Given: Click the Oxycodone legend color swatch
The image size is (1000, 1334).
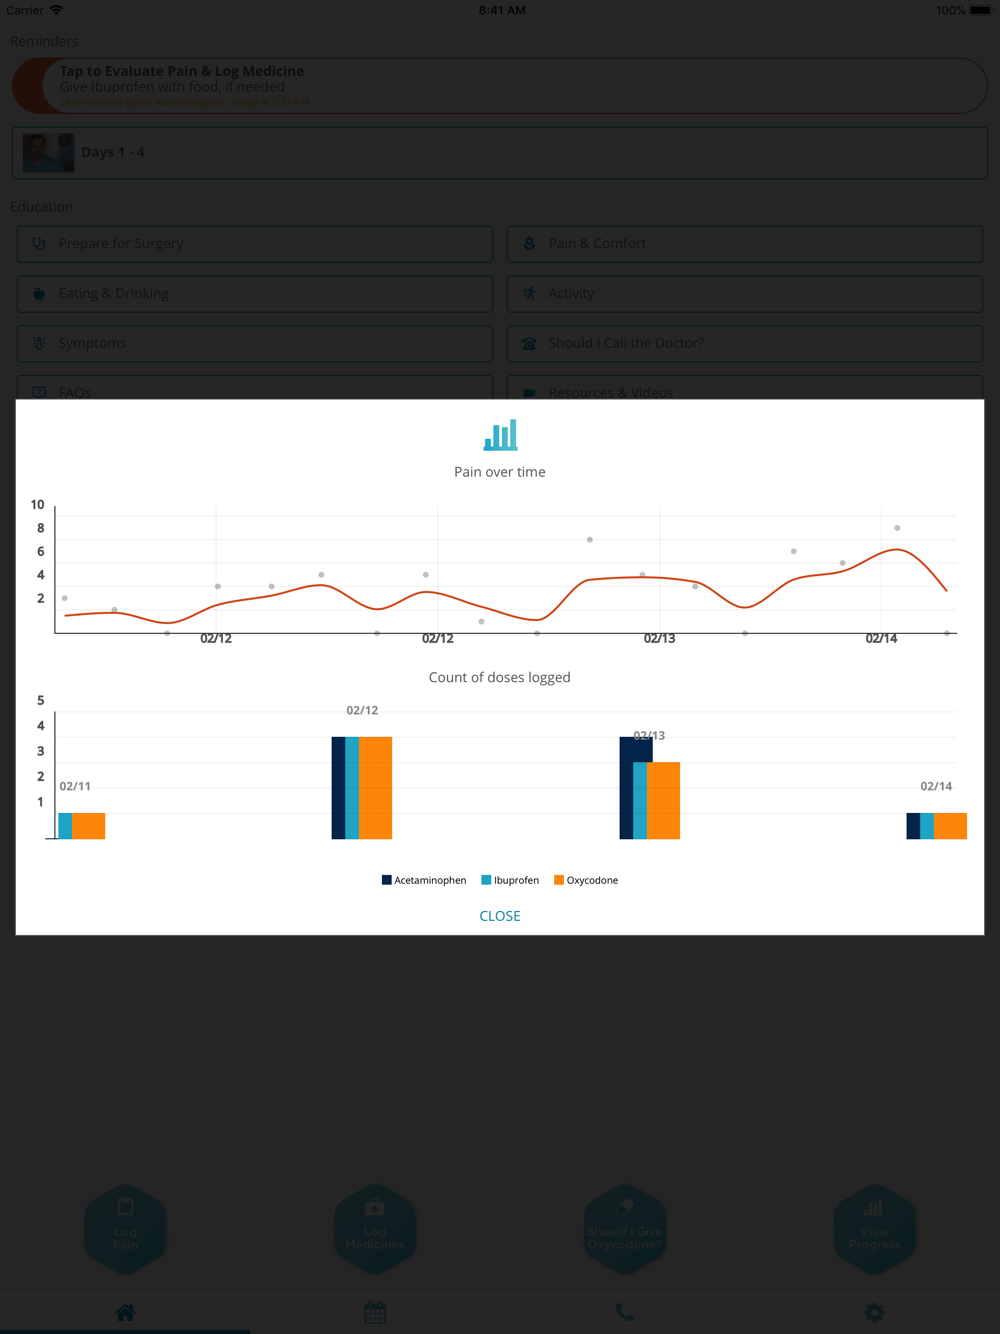Looking at the screenshot, I should tap(559, 880).
